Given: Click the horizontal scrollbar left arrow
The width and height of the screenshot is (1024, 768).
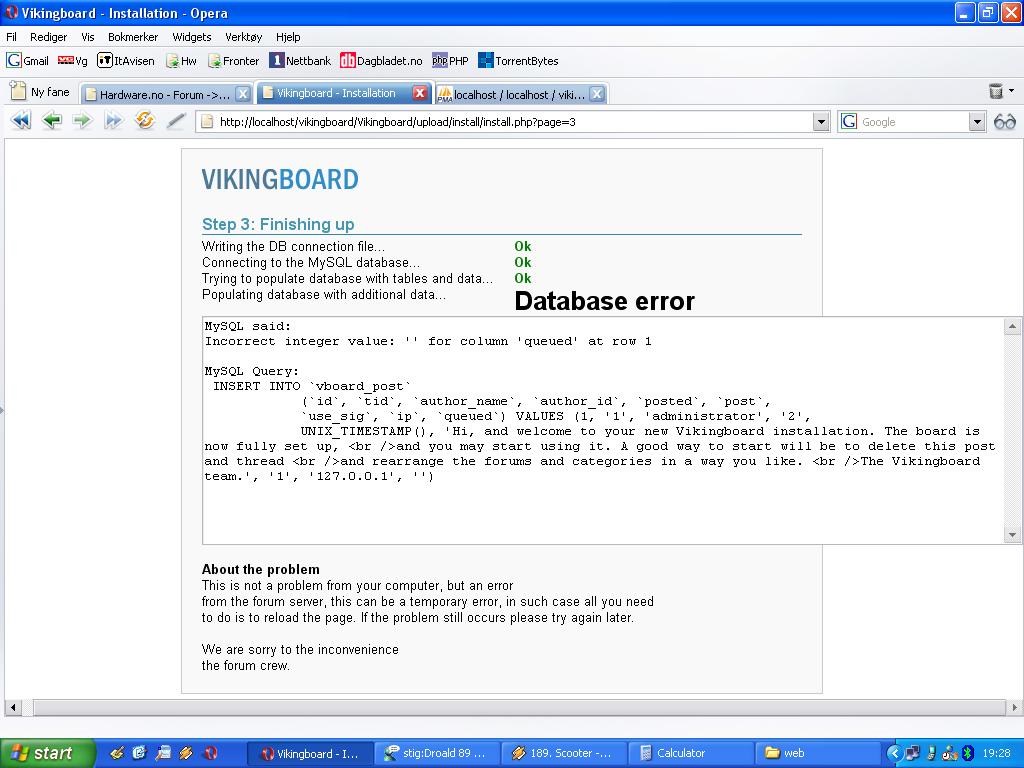Looking at the screenshot, I should tap(13, 707).
